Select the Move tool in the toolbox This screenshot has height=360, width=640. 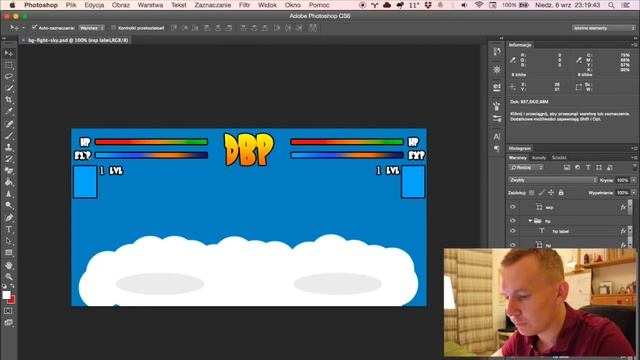(9, 53)
